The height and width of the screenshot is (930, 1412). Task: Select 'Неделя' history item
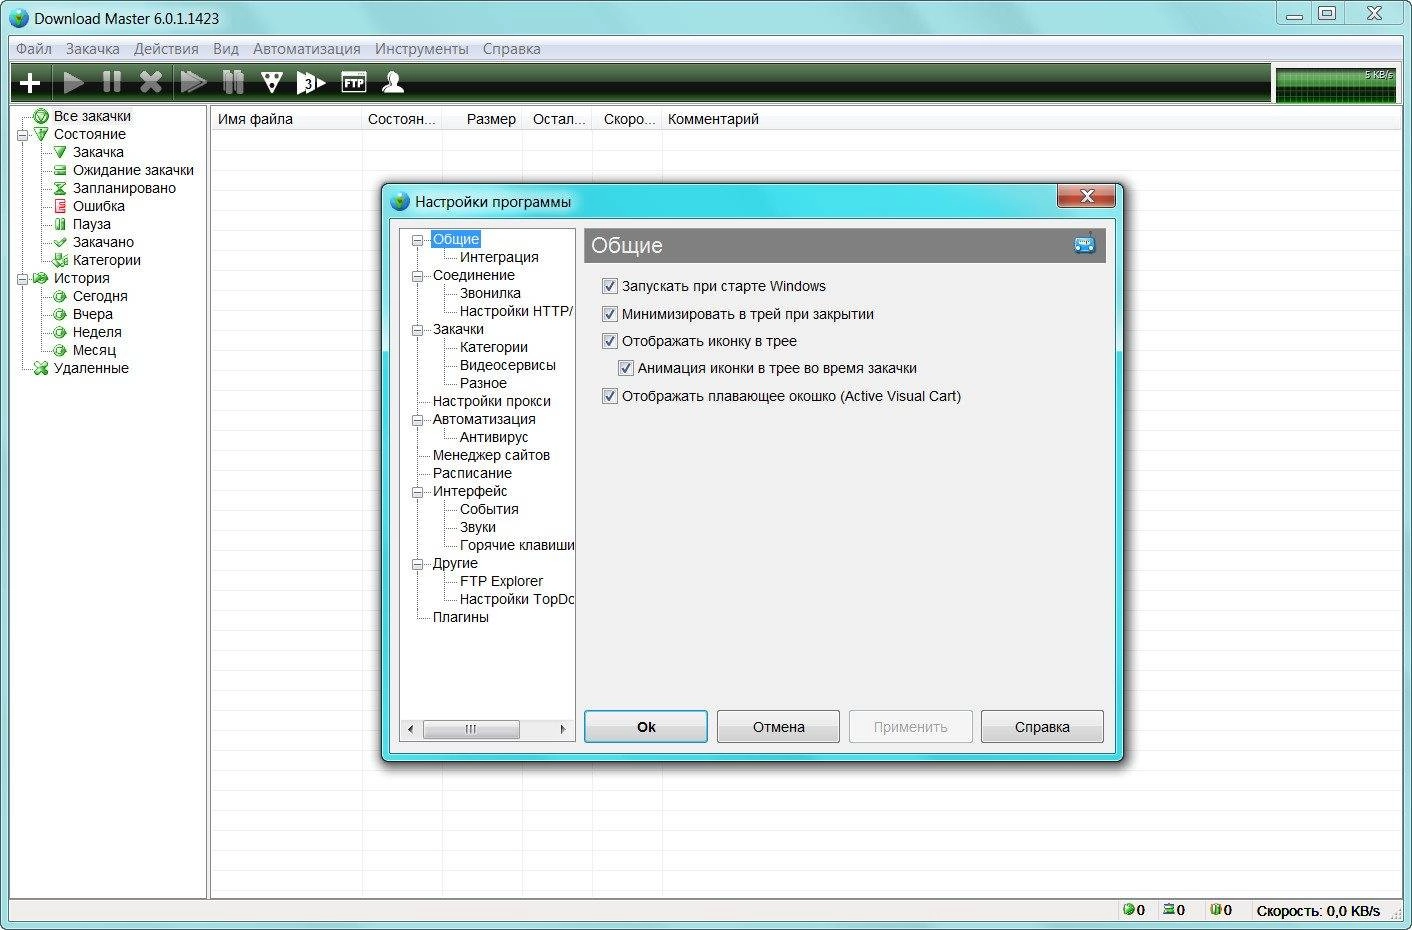[97, 332]
